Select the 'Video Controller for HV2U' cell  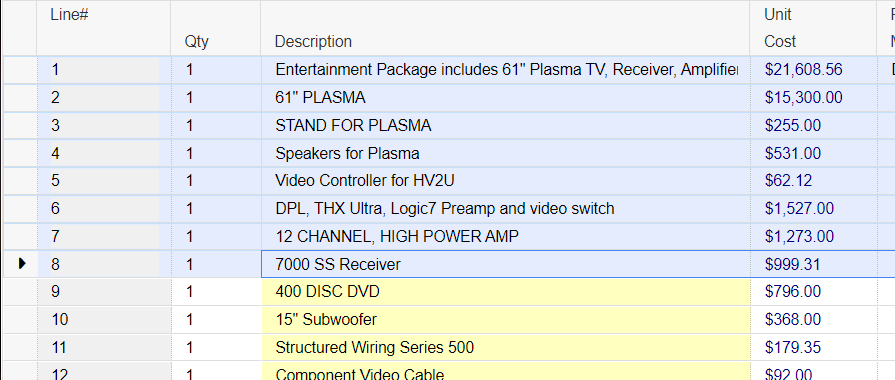(505, 181)
